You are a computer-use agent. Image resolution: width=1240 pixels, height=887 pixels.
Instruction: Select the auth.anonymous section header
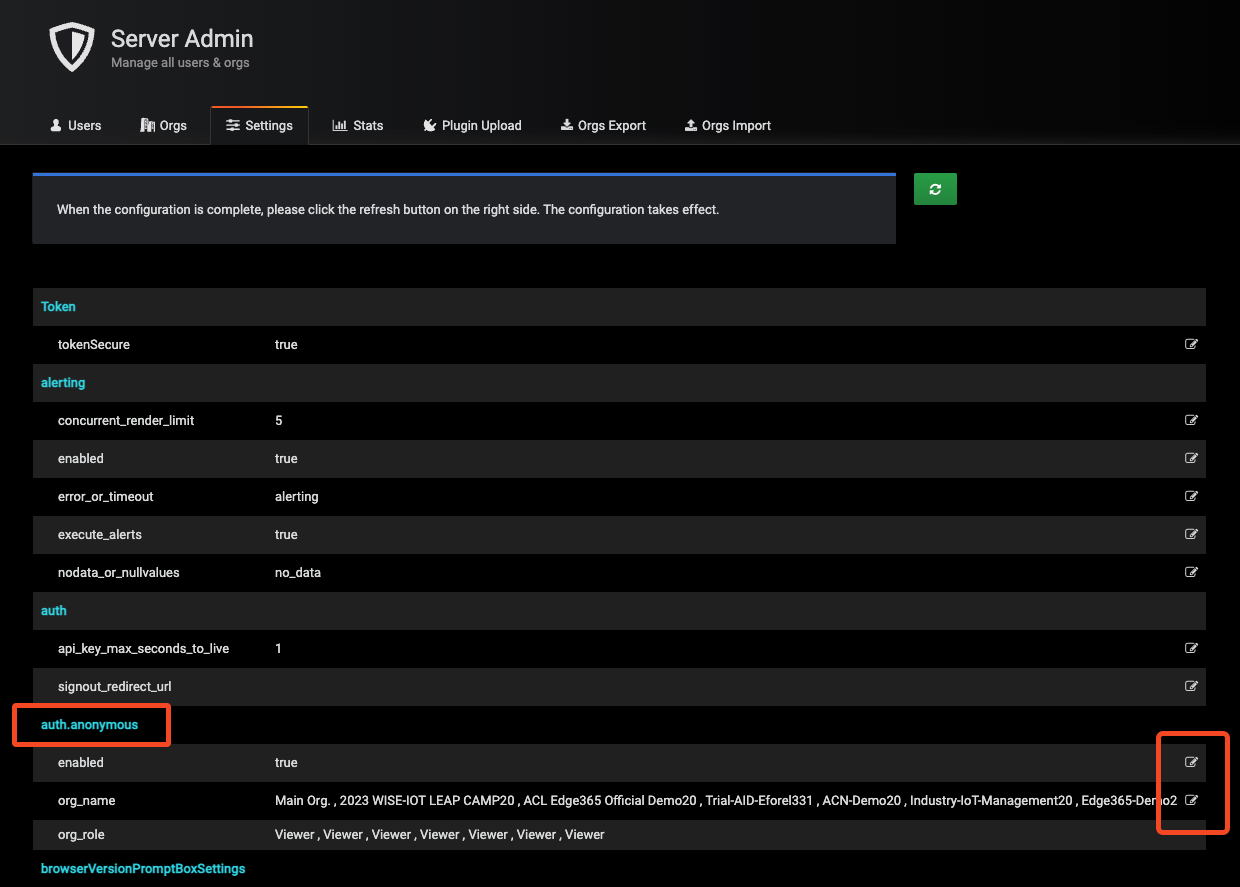[88, 724]
